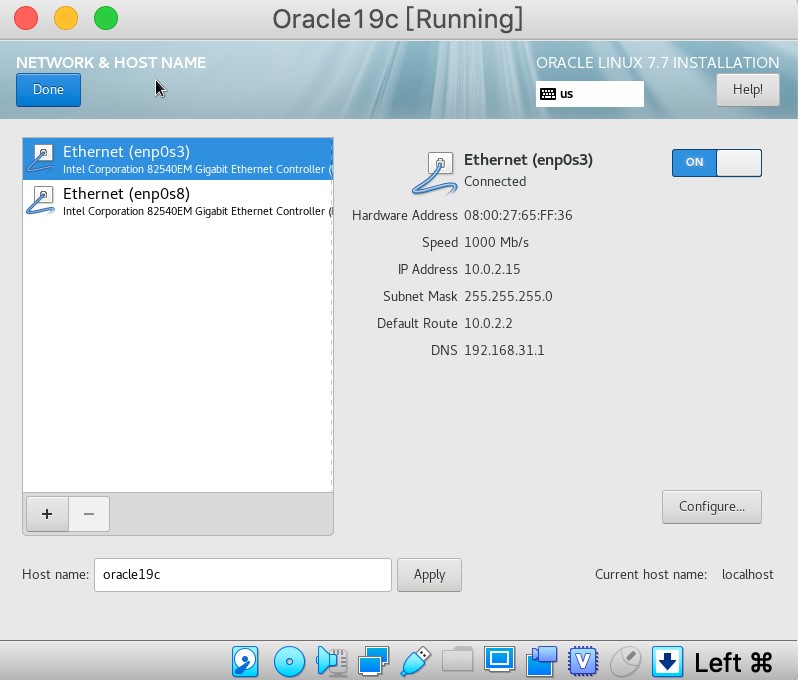Open the shared folders status icon
Viewport: 798px width, 680px height.
click(458, 660)
